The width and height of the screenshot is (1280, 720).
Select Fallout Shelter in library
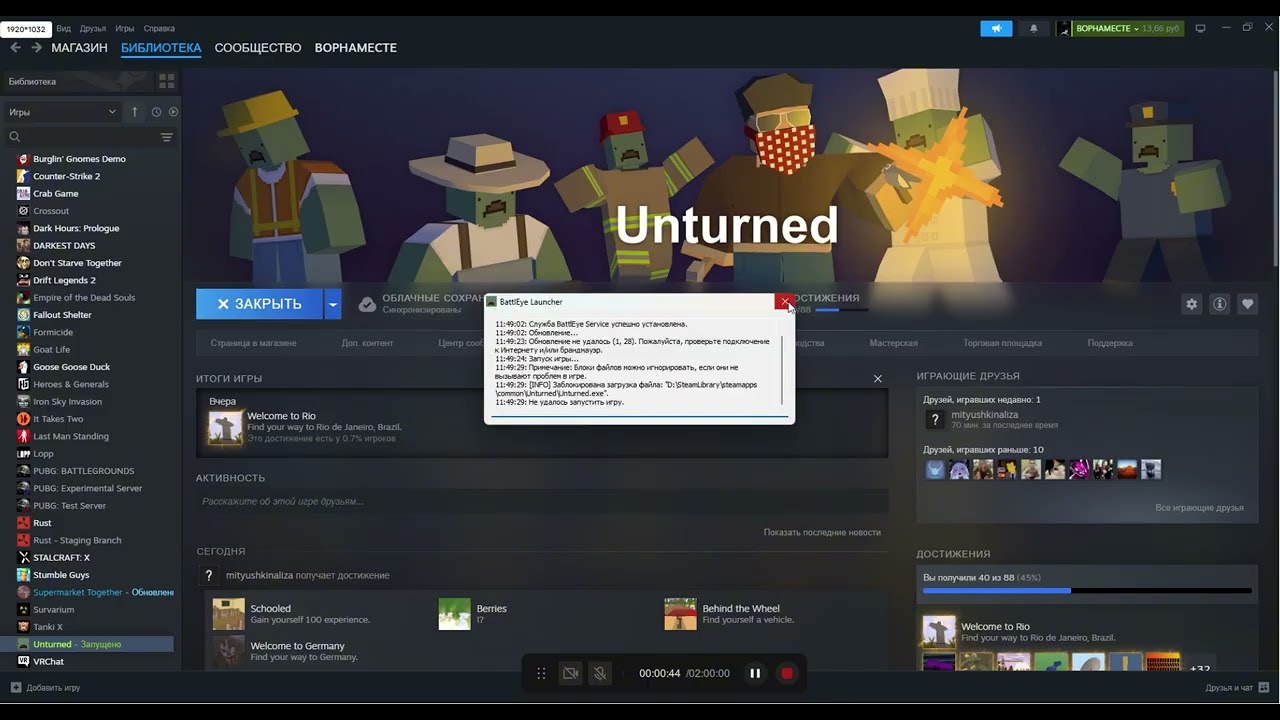tap(62, 315)
